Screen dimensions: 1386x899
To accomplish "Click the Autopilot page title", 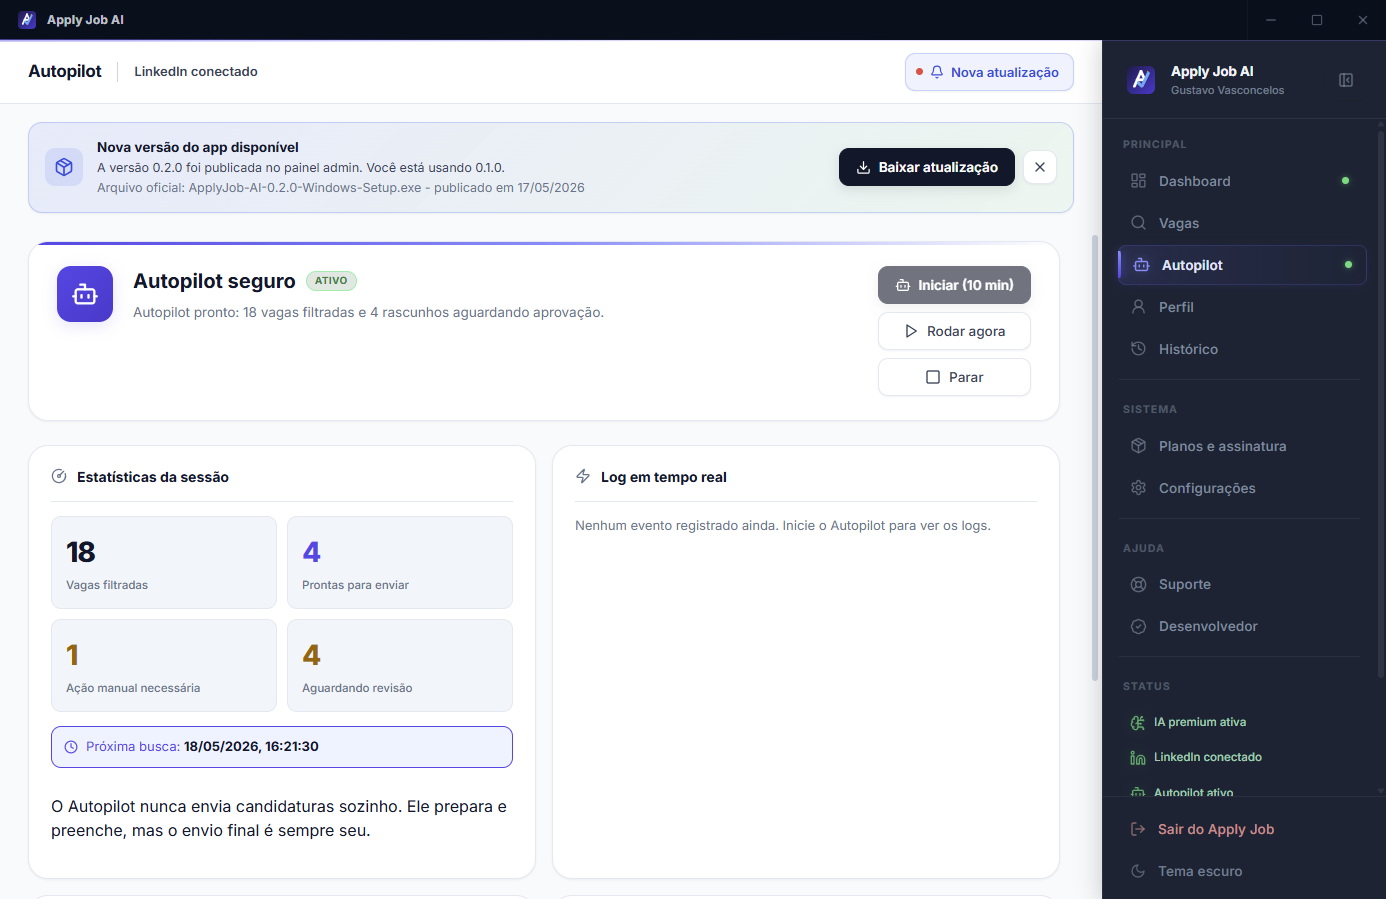I will pyautogui.click(x=65, y=71).
